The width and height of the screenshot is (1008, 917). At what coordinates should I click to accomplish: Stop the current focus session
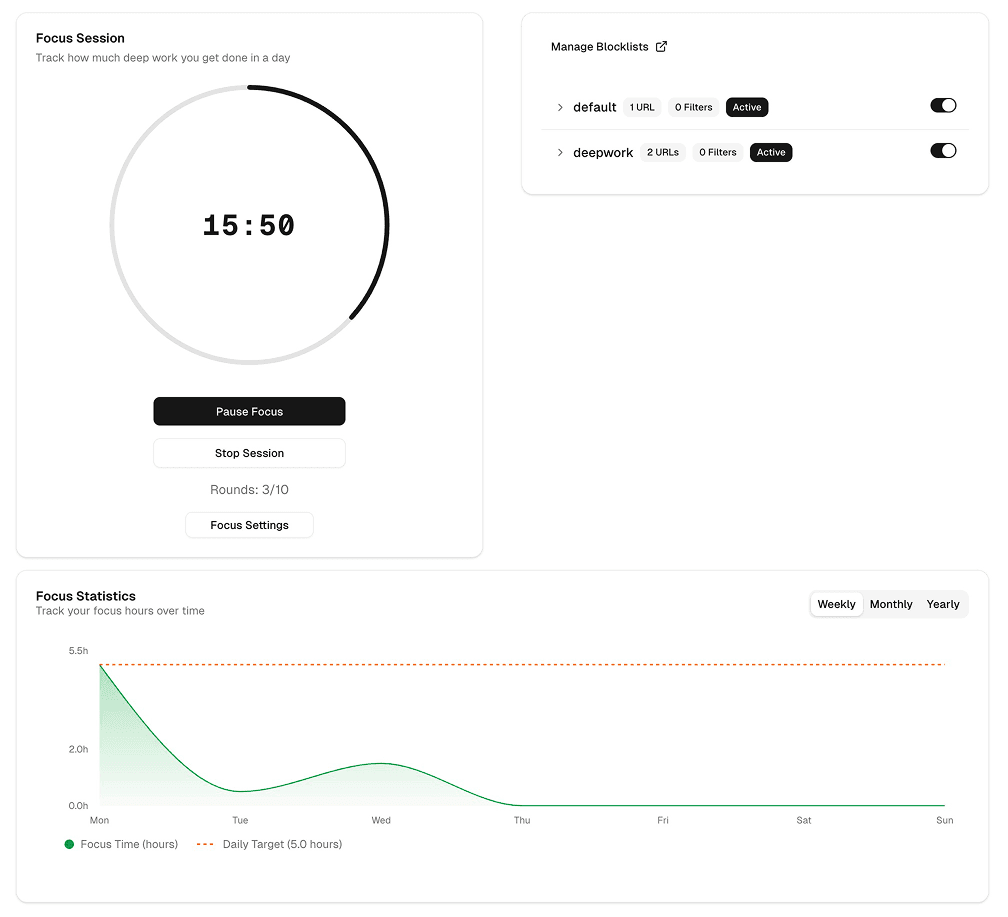click(249, 453)
